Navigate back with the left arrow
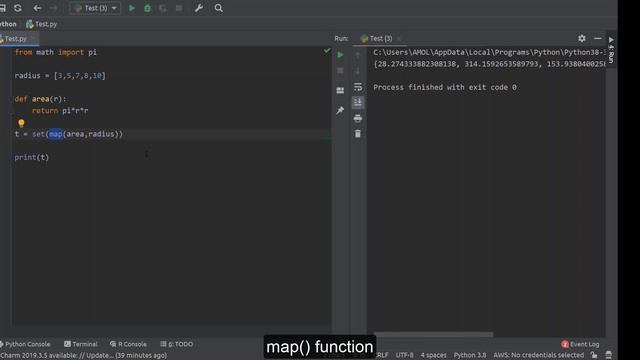Image resolution: width=640 pixels, height=360 pixels. (38, 8)
